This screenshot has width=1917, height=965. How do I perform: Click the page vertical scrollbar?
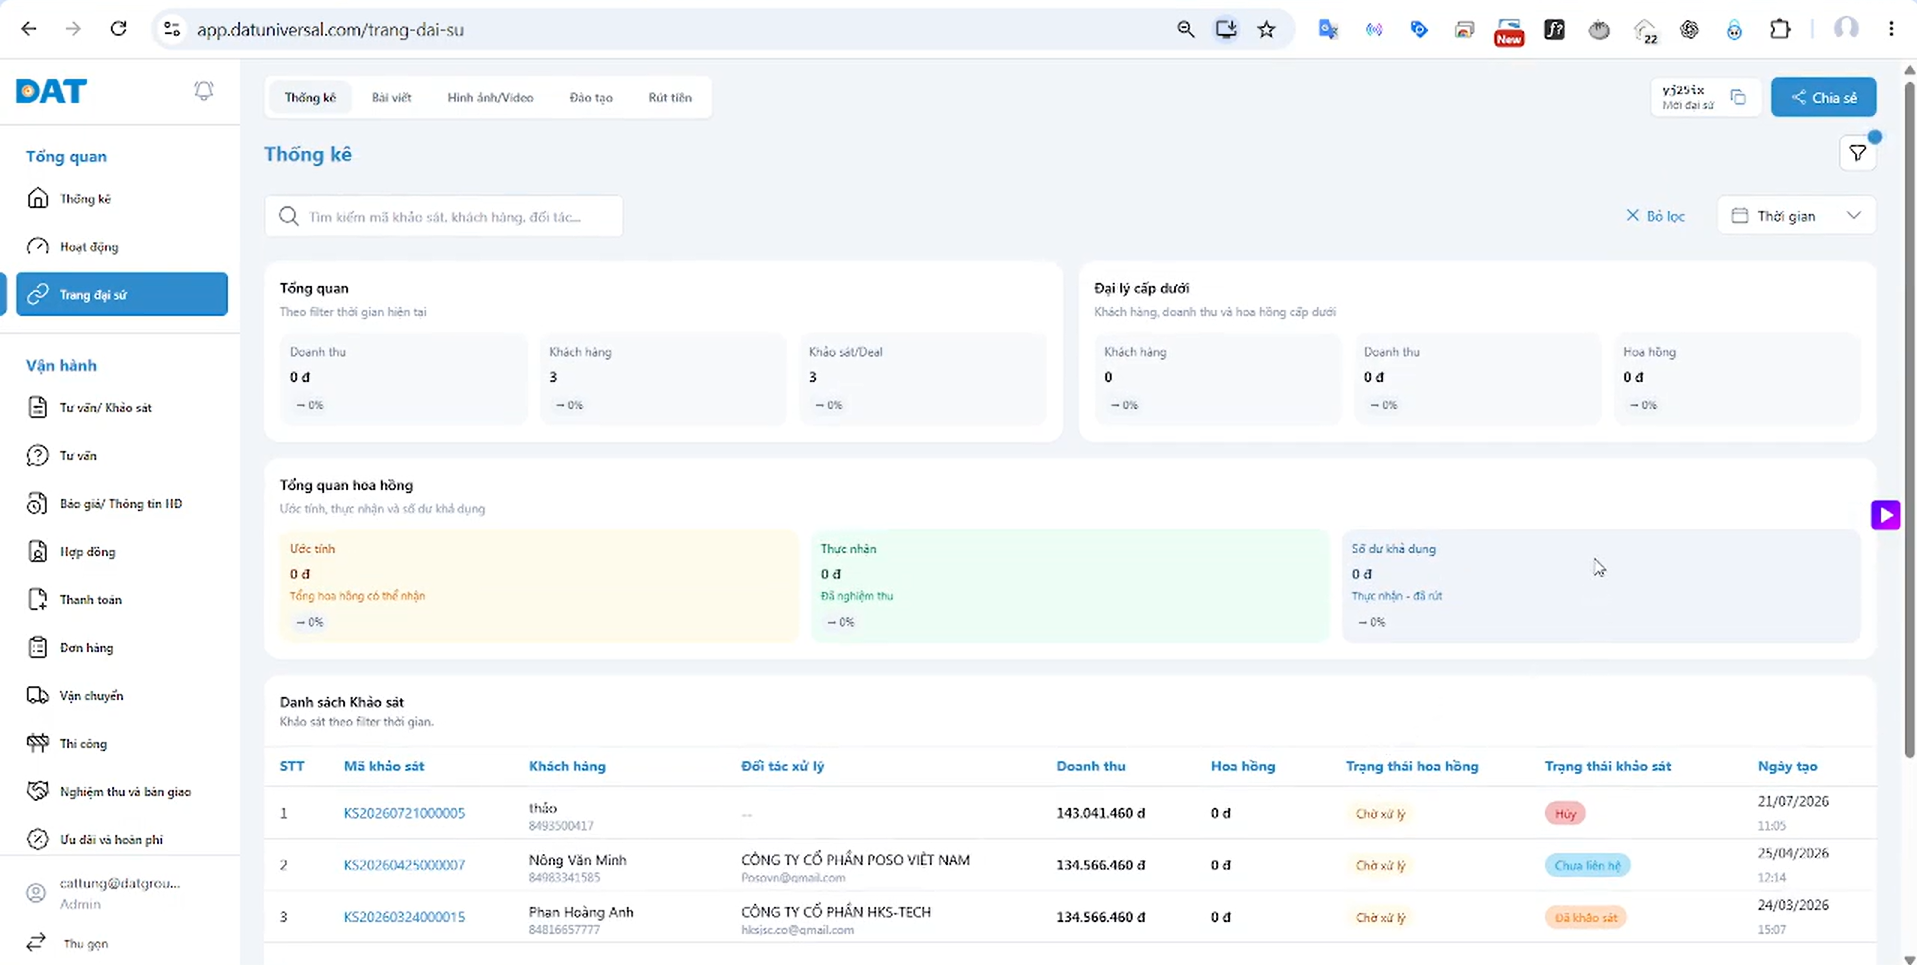[x=1908, y=420]
